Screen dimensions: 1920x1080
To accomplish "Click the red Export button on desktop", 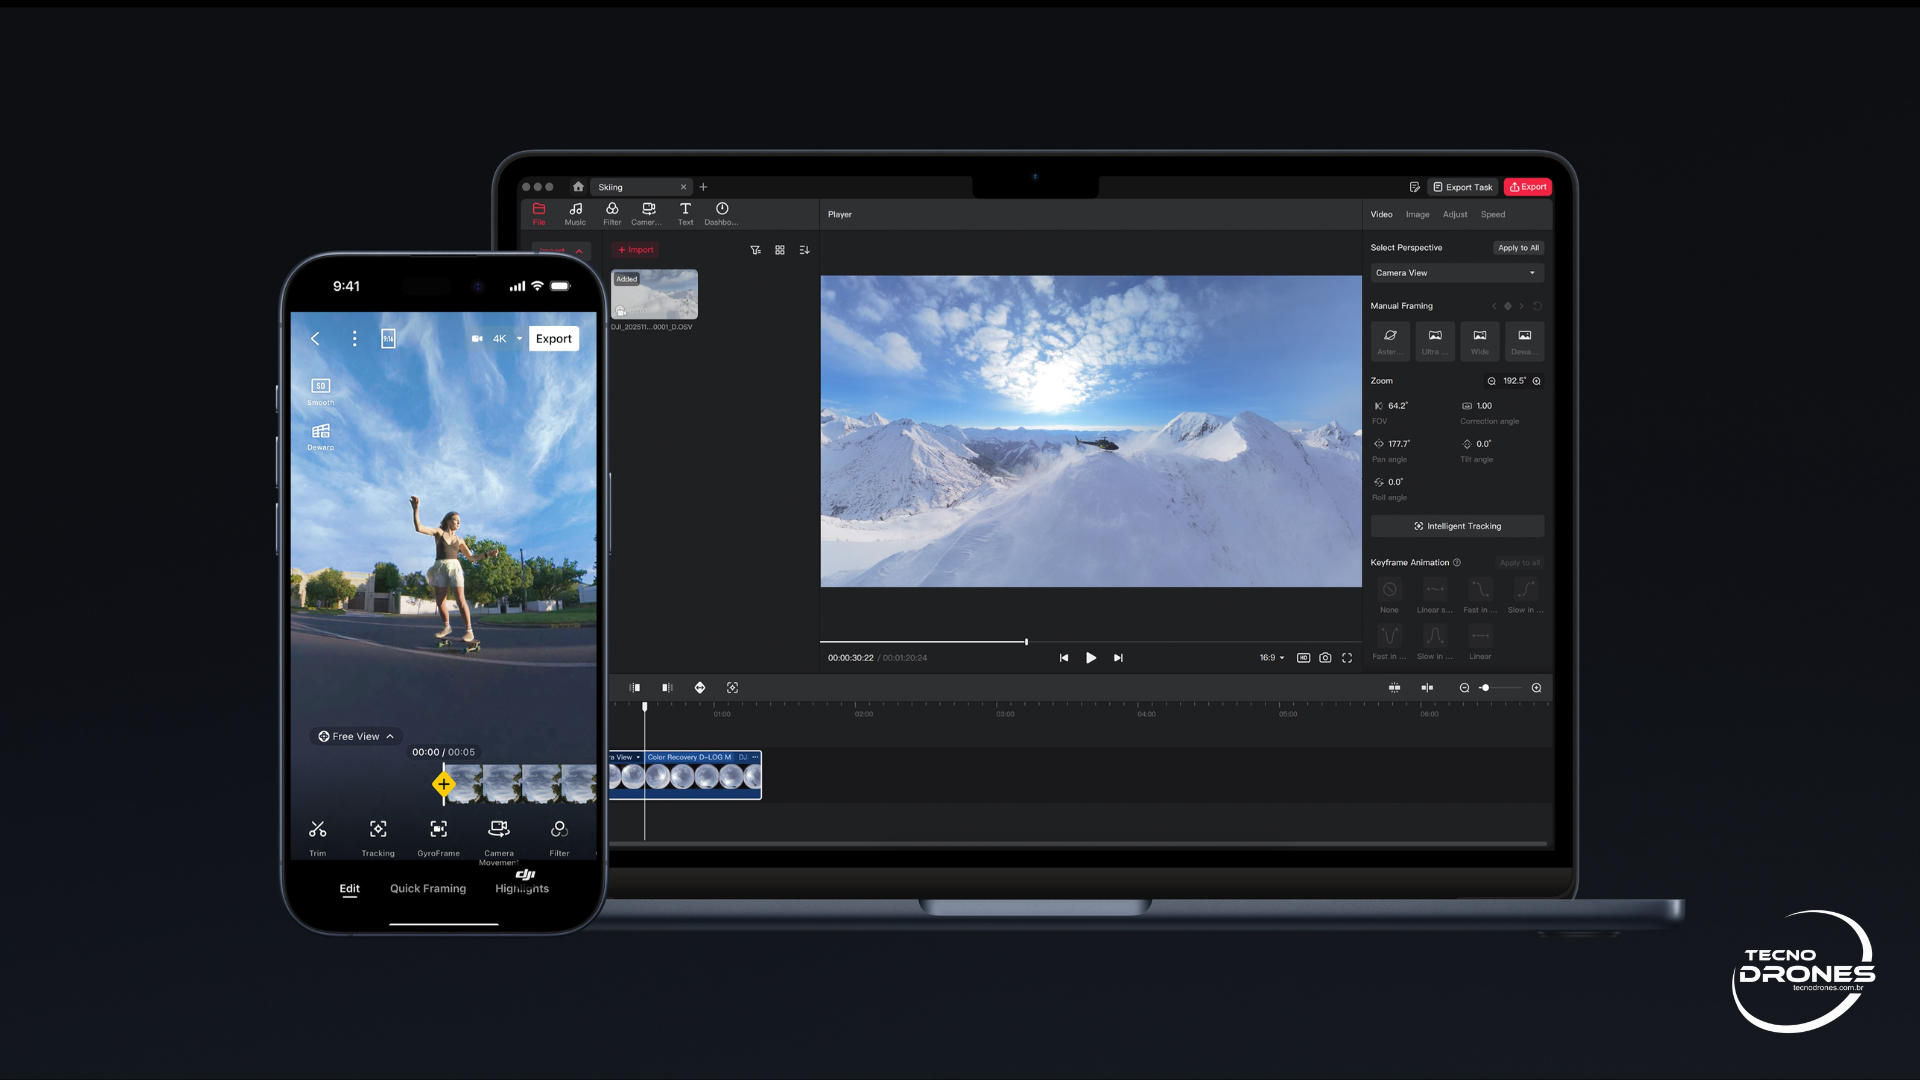I will [x=1527, y=187].
